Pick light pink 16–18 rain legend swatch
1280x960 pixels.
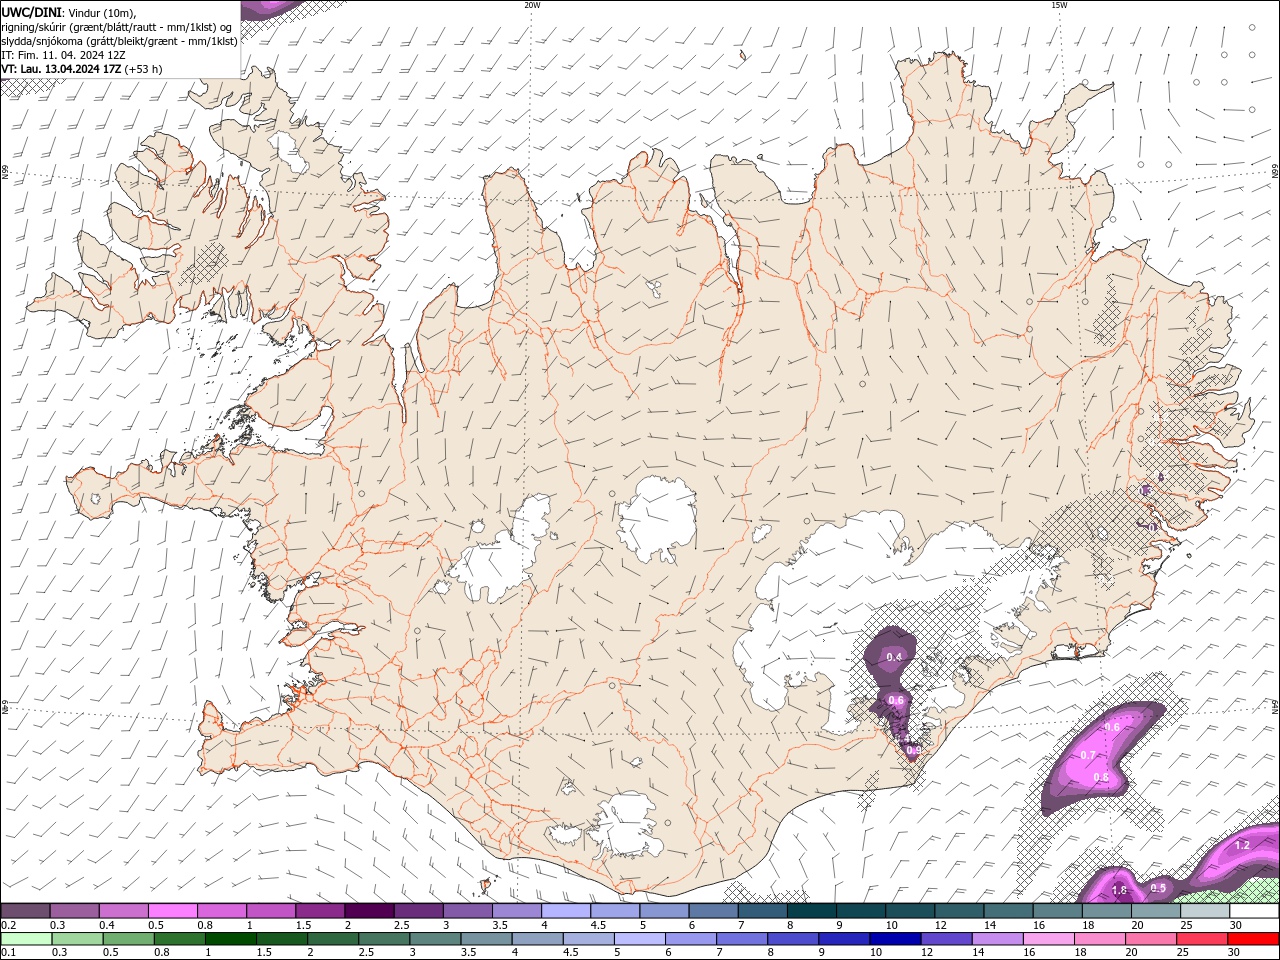[1048, 939]
